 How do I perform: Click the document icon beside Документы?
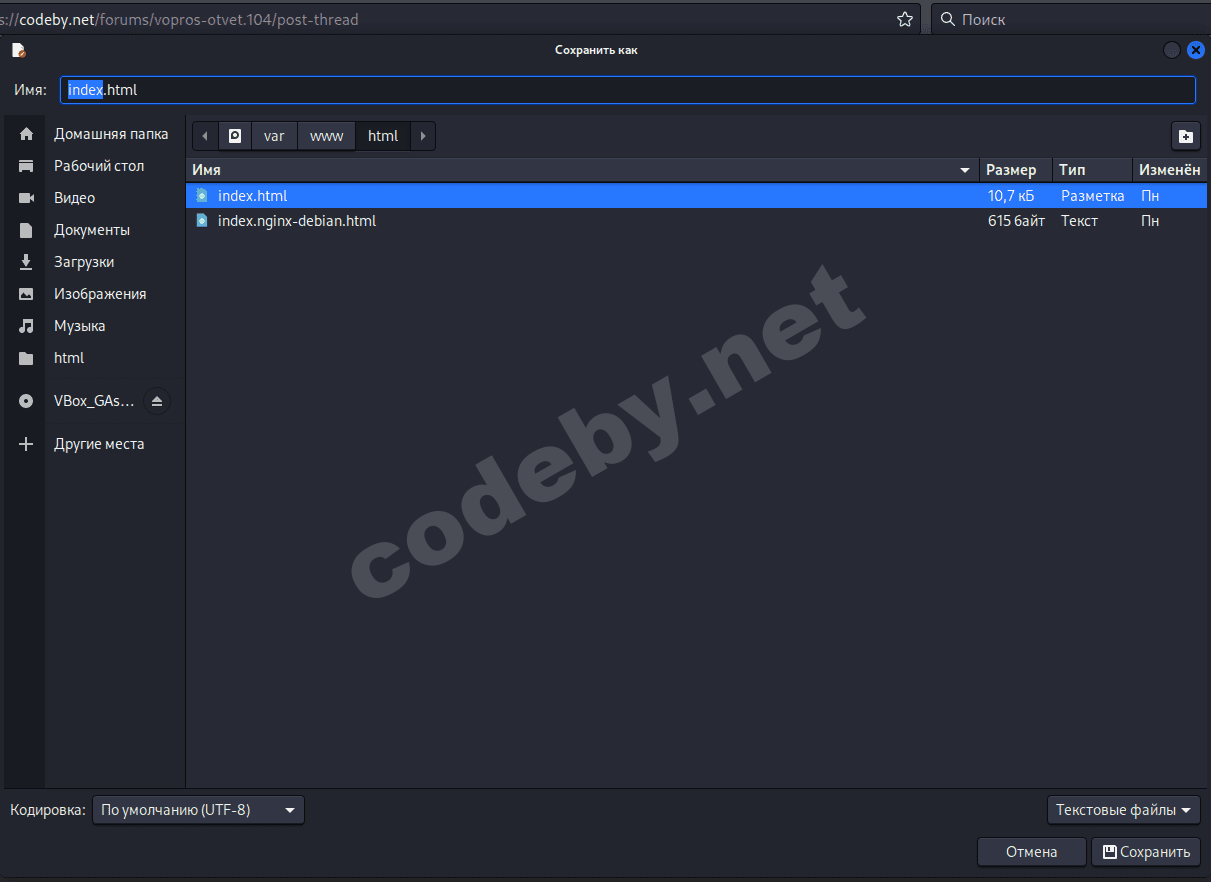click(x=26, y=230)
